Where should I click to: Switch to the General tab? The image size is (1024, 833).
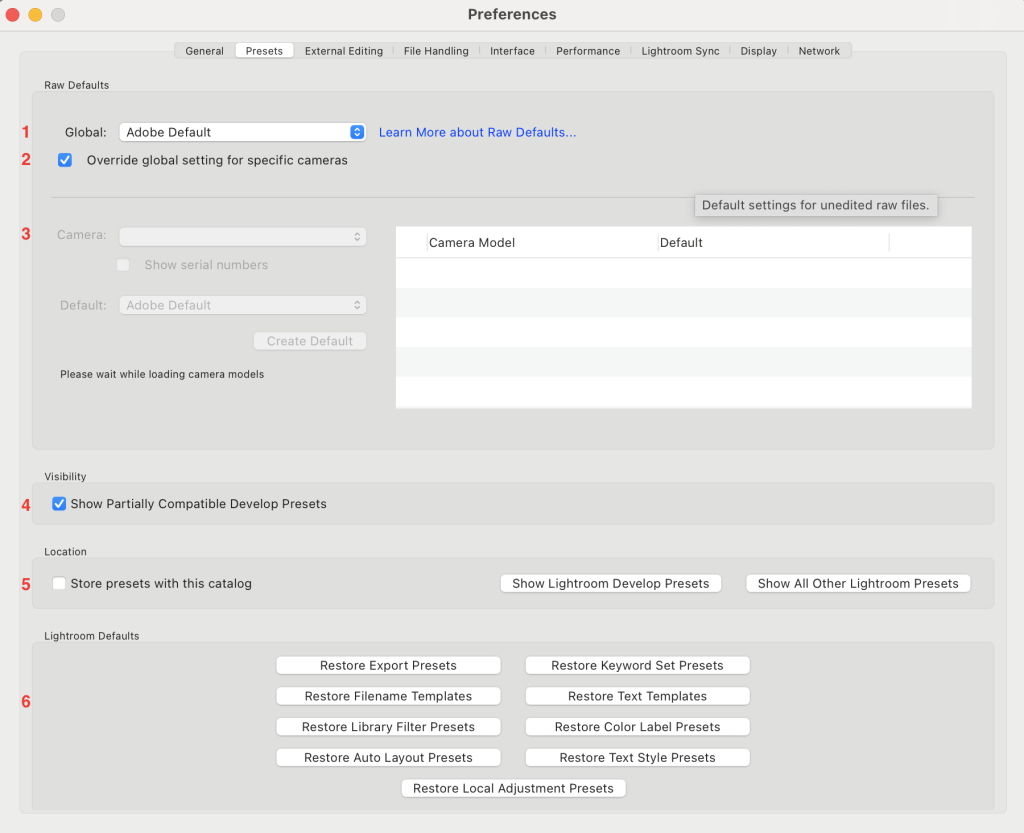tap(204, 51)
